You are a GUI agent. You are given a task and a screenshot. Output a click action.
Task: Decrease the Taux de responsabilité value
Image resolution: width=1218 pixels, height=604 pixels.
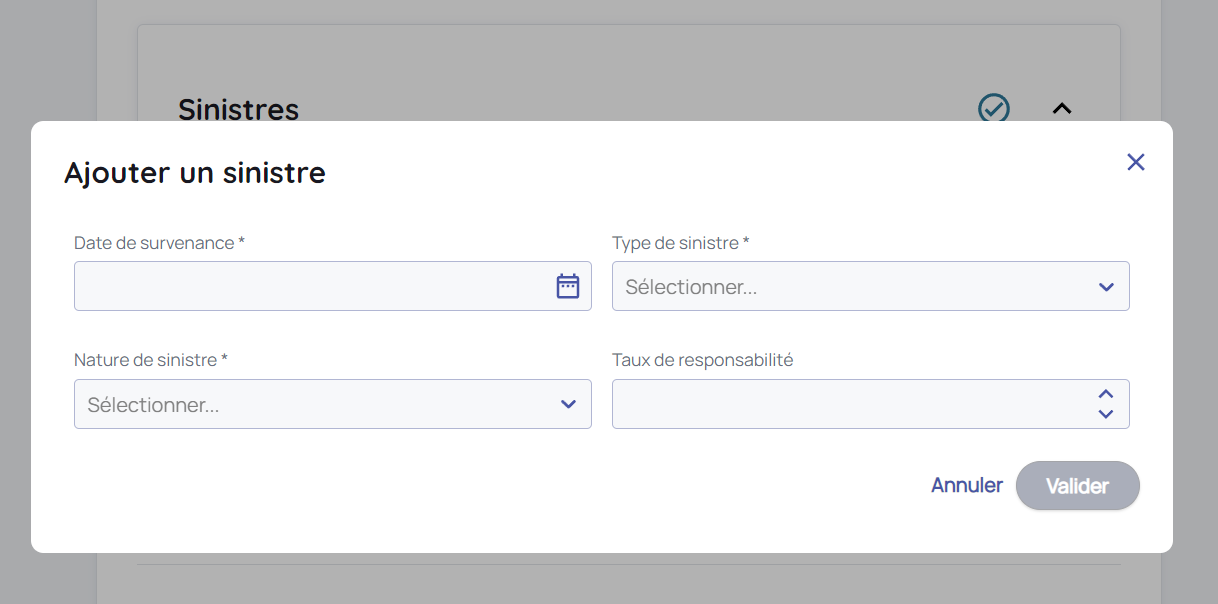[x=1105, y=413]
